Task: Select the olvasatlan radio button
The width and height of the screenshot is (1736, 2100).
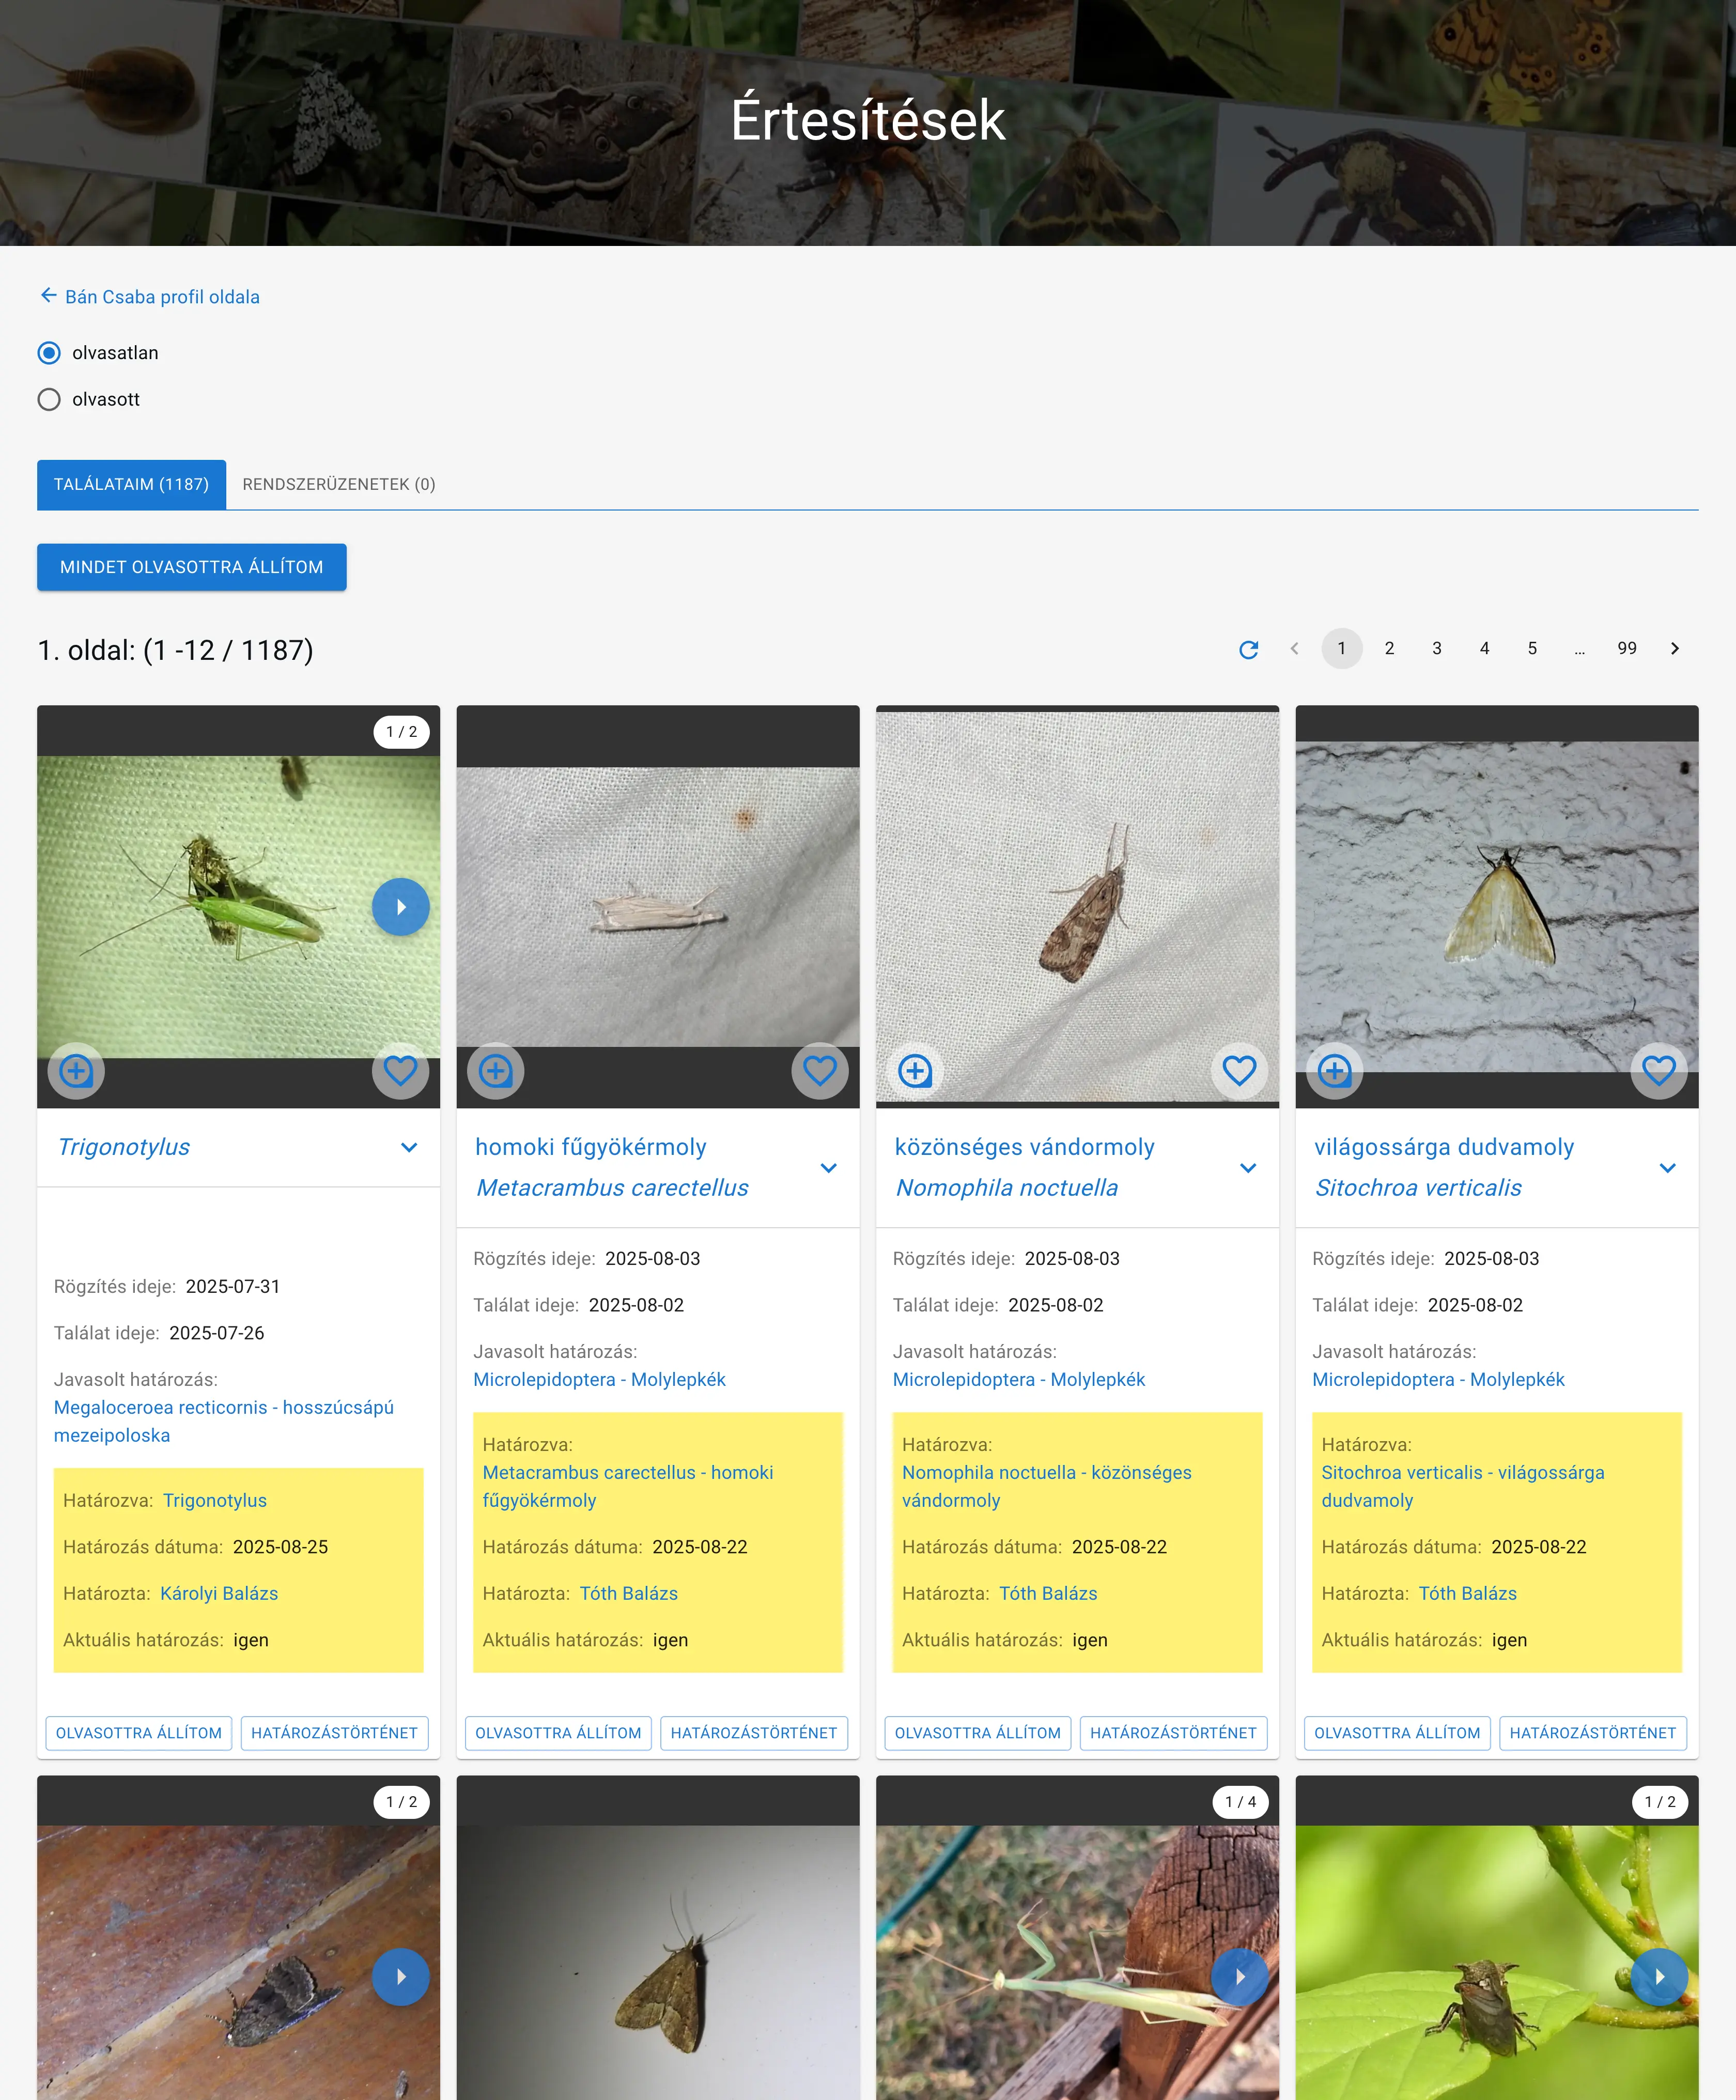Action: point(49,353)
